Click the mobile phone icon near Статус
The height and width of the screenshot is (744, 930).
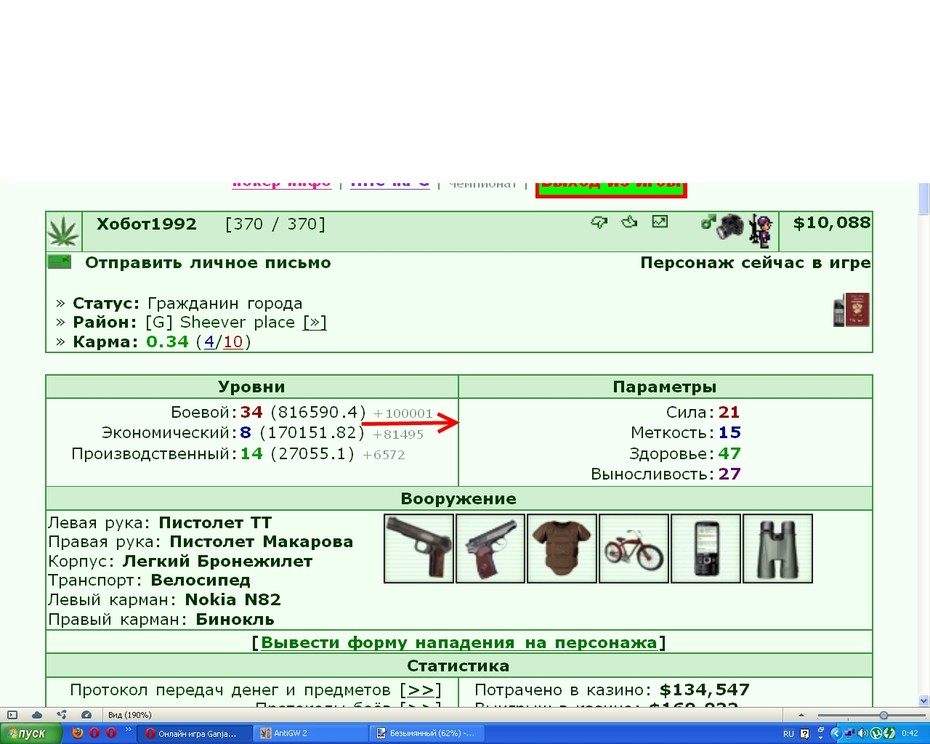tap(839, 311)
